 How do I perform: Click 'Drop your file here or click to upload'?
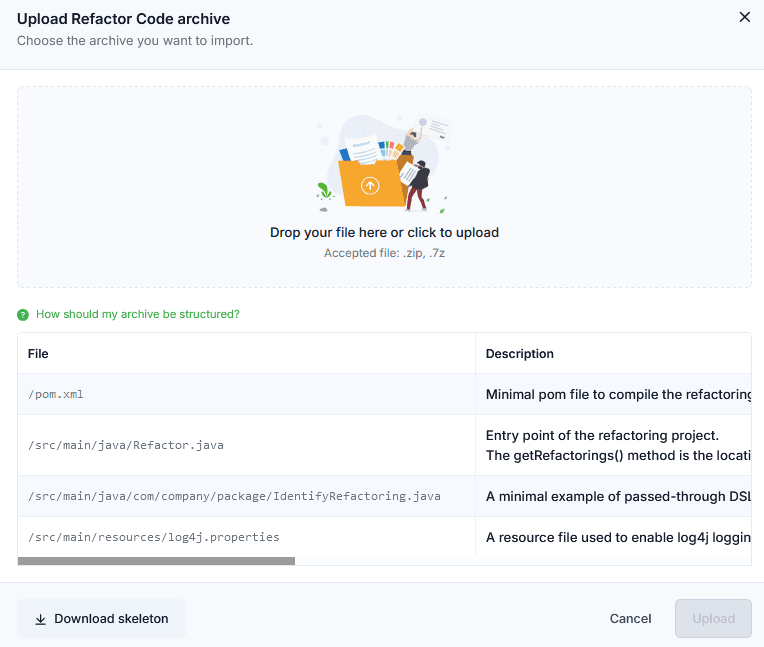click(384, 232)
